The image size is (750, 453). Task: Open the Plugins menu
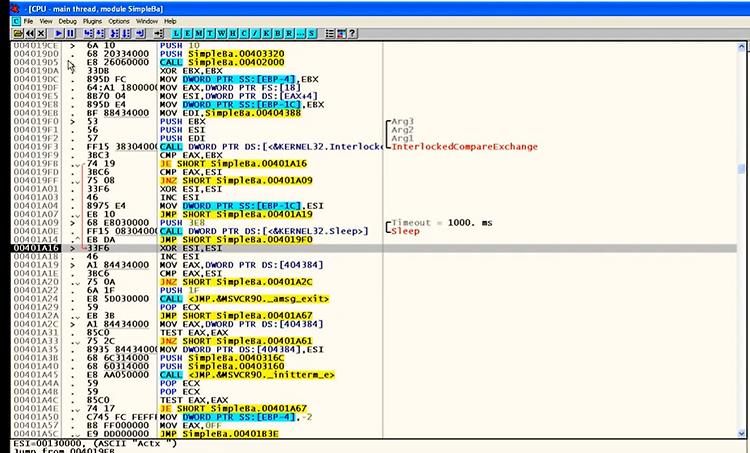tap(92, 21)
